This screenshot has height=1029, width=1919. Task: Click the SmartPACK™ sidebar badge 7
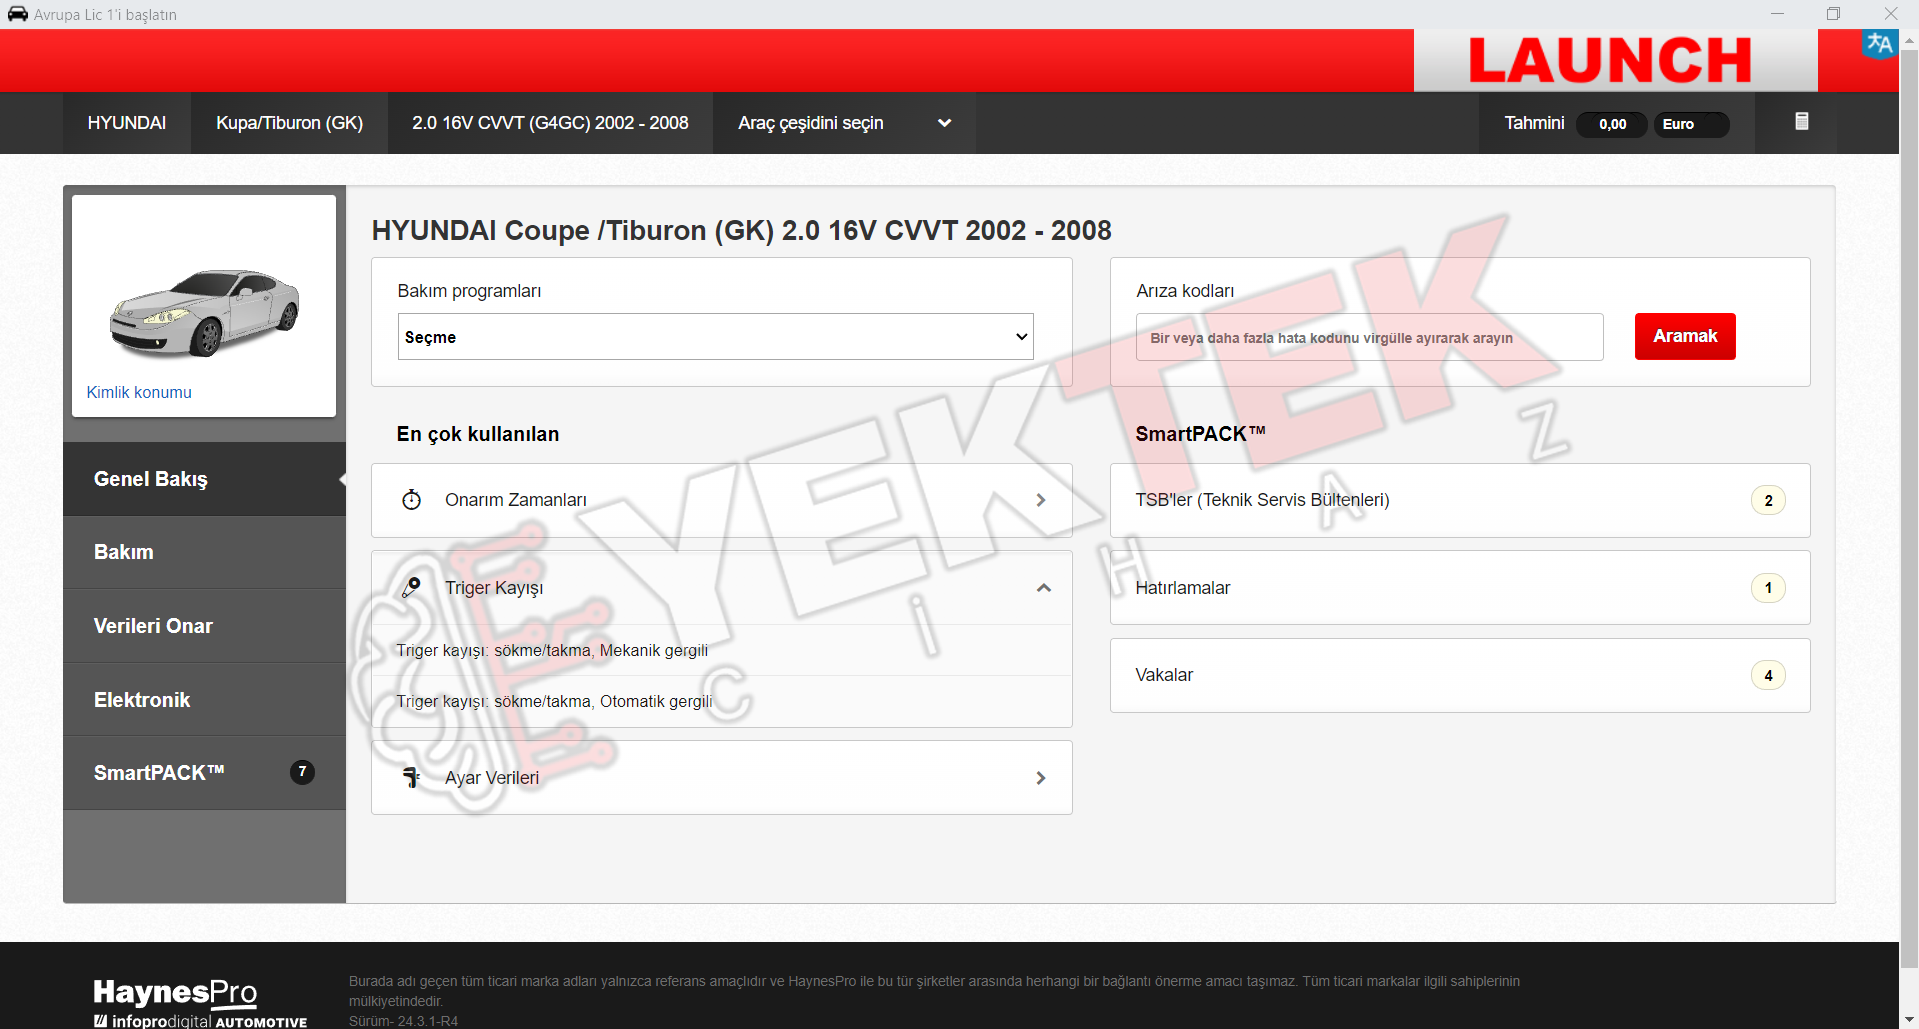click(302, 772)
